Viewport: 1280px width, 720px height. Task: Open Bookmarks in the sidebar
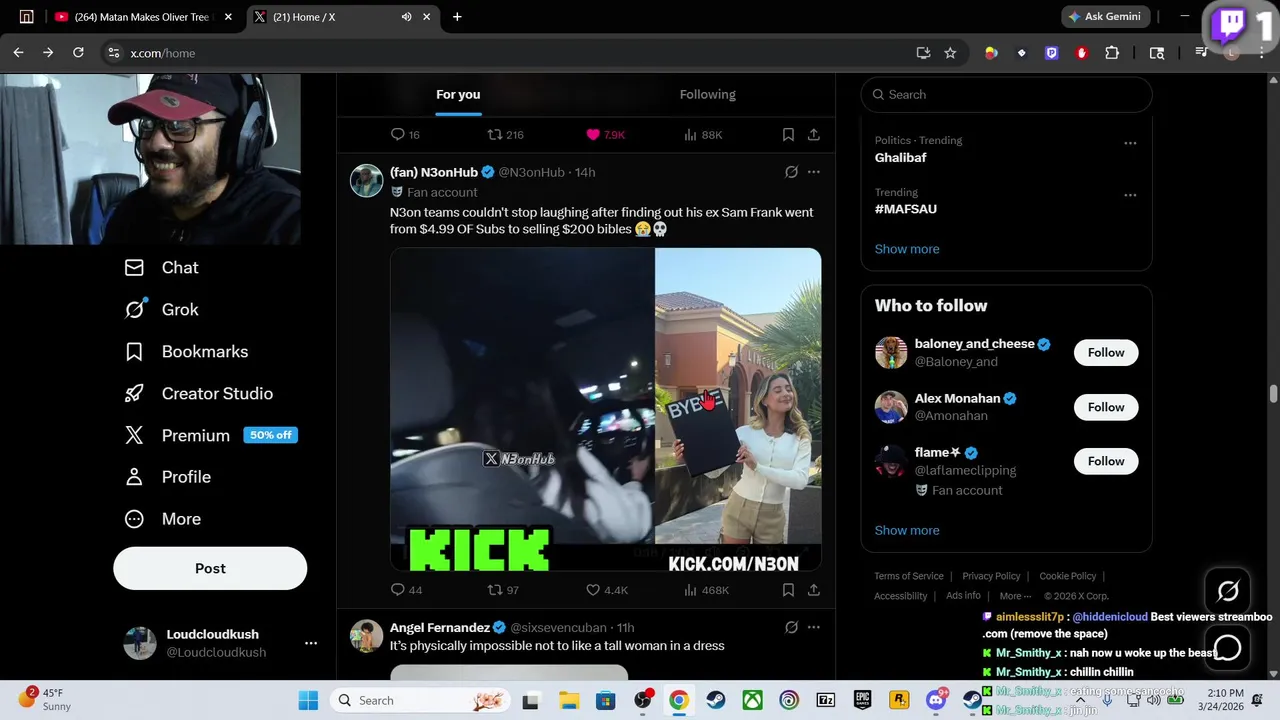click(x=186, y=352)
